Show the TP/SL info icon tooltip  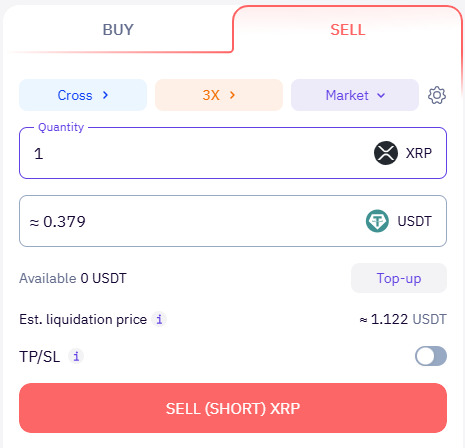tap(76, 356)
